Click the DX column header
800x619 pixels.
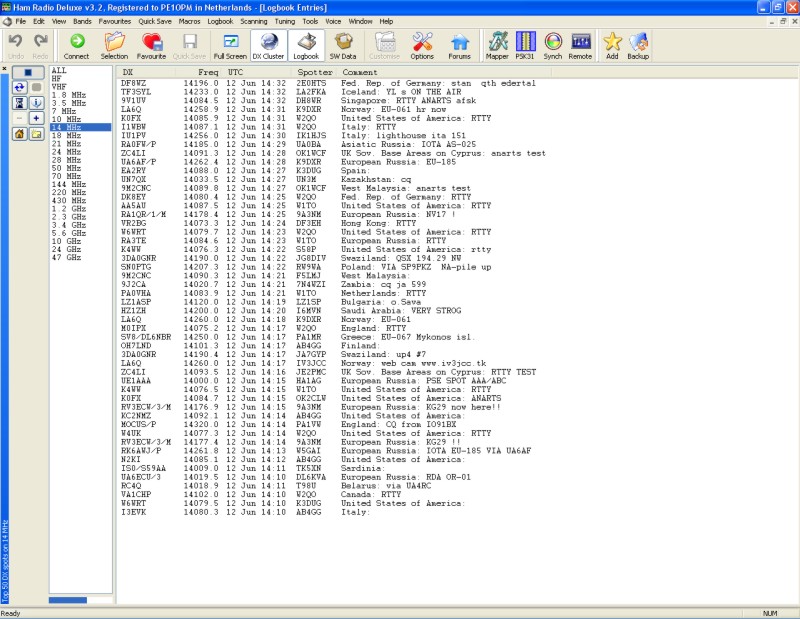click(146, 72)
